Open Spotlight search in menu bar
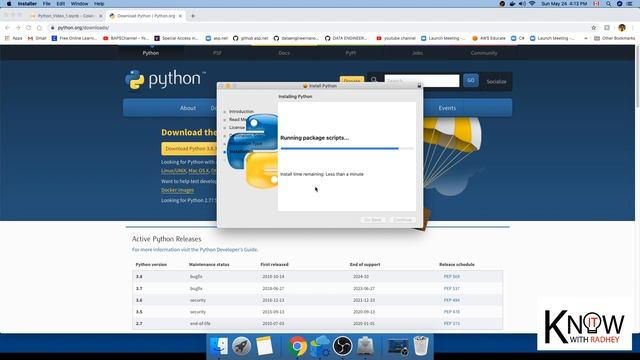Viewport: 640px width, 360px height. click(609, 4)
